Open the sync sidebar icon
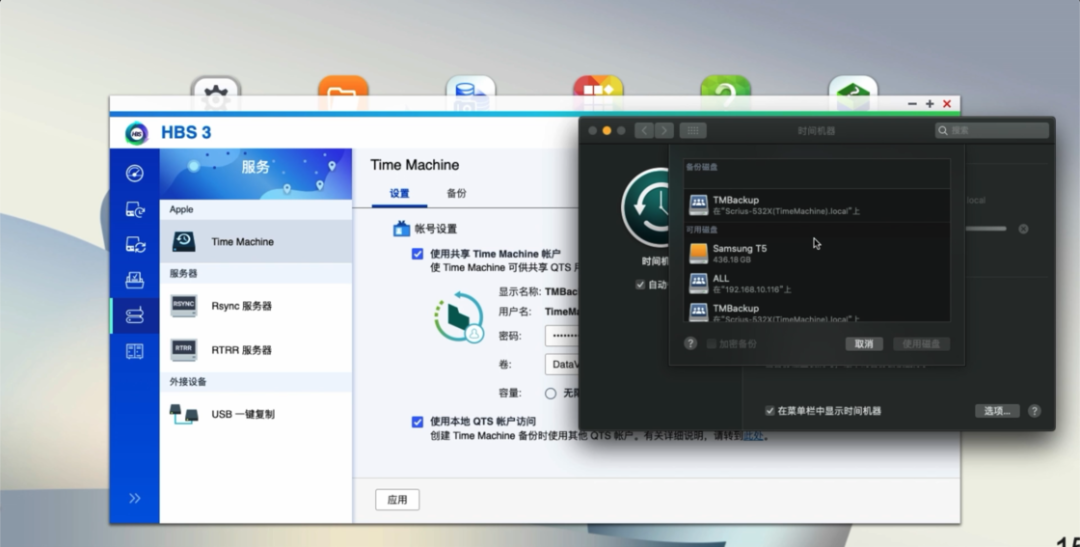Viewport: 1080px width, 547px height. point(134,245)
